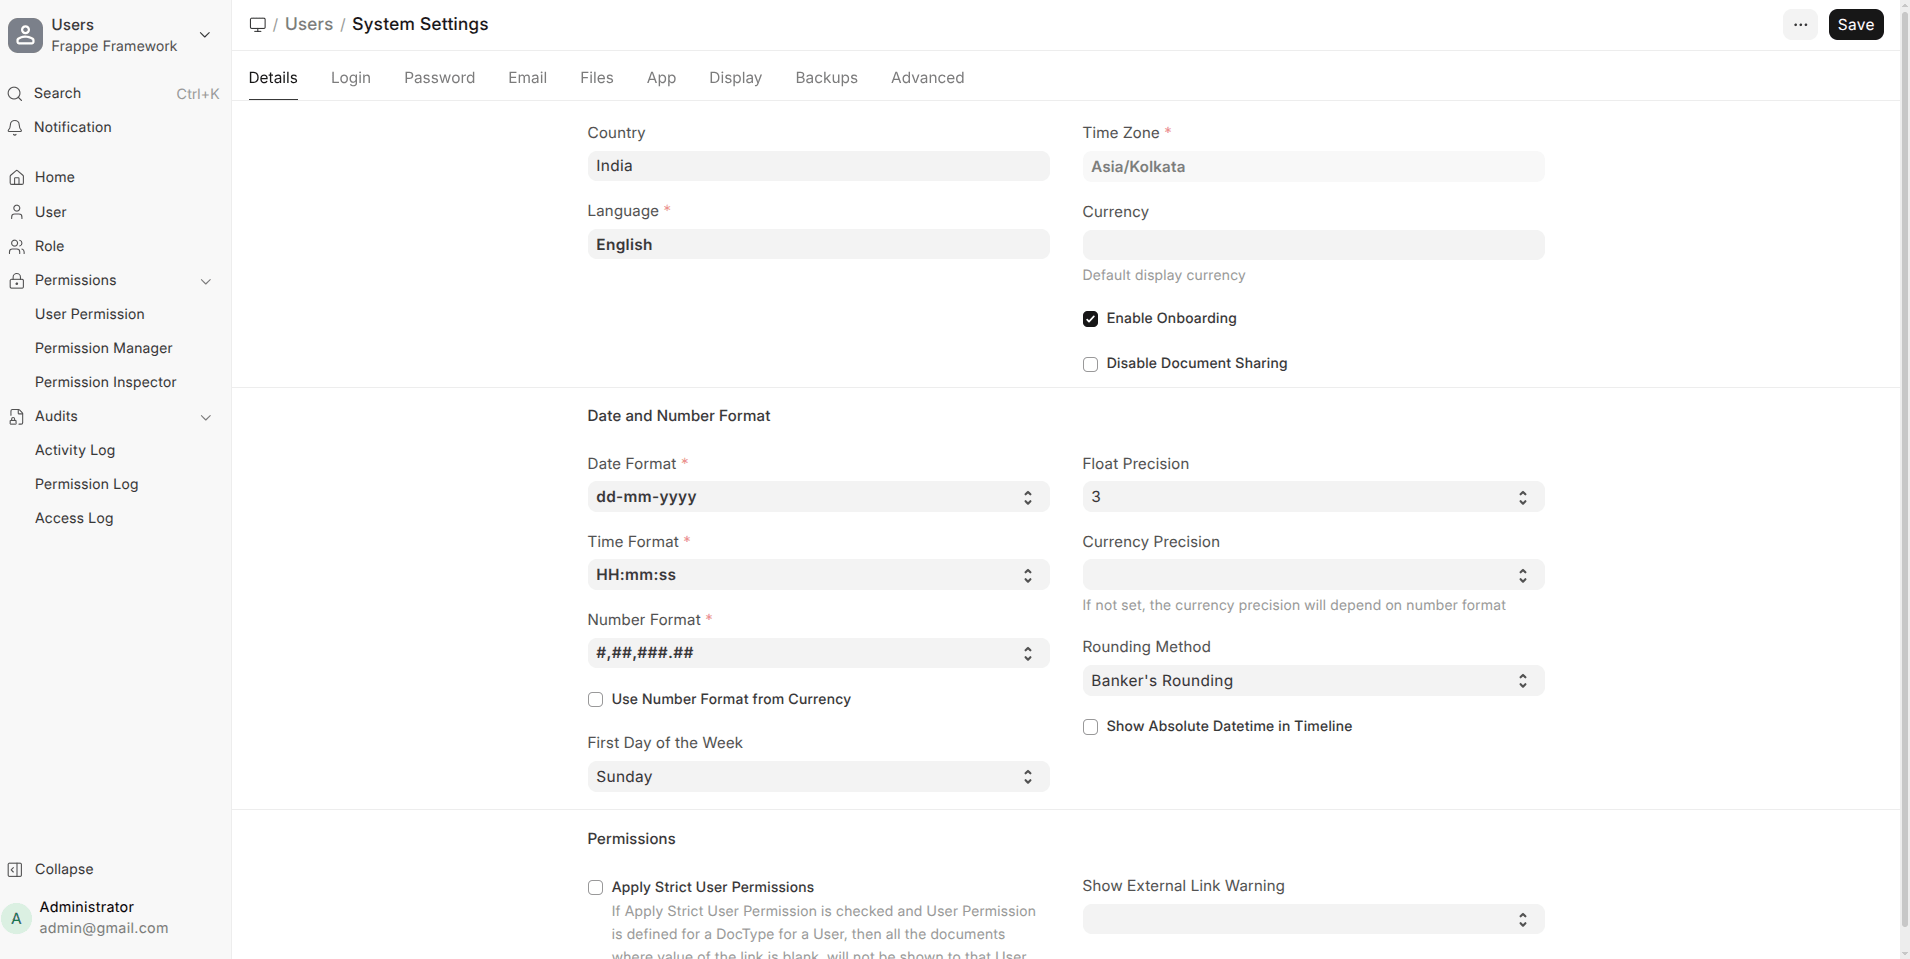Screen dimensions: 1910x959
Task: Open Permission Manager link in sidebar
Action: tap(104, 348)
